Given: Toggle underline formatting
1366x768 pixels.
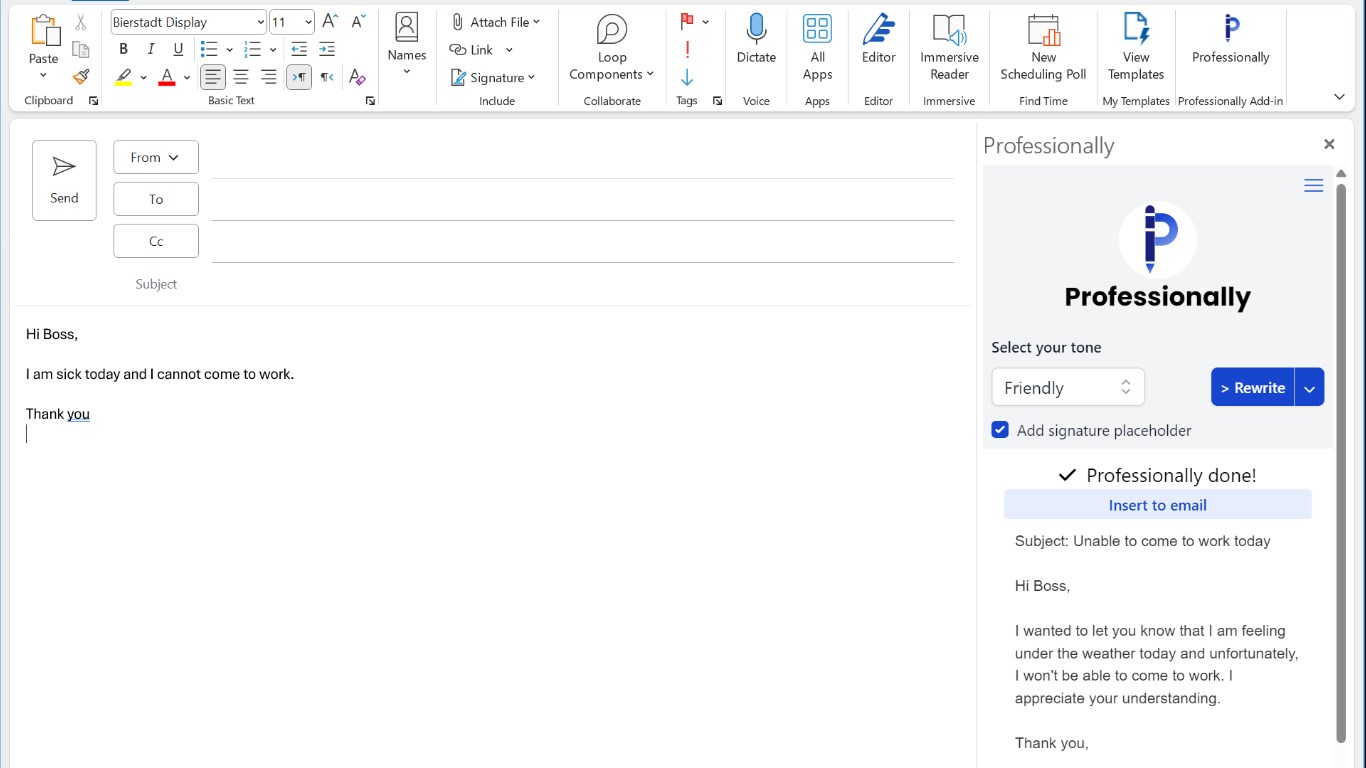Looking at the screenshot, I should click(x=178, y=50).
